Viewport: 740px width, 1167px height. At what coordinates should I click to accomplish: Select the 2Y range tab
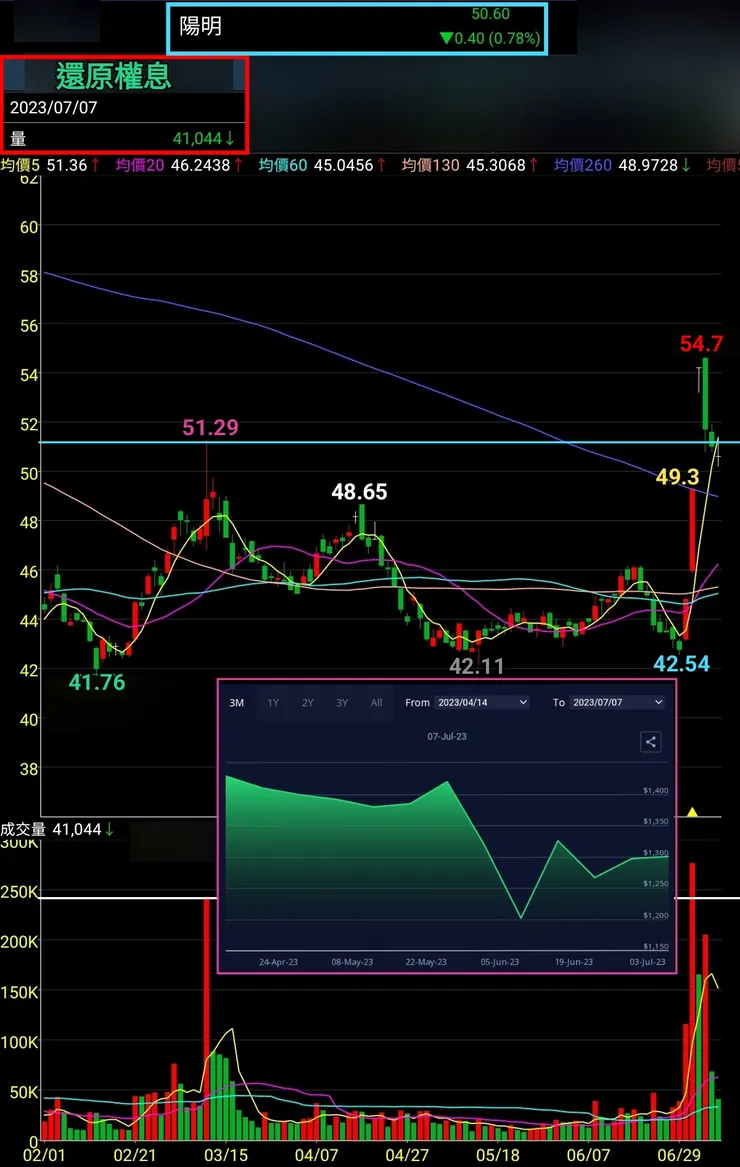click(307, 703)
